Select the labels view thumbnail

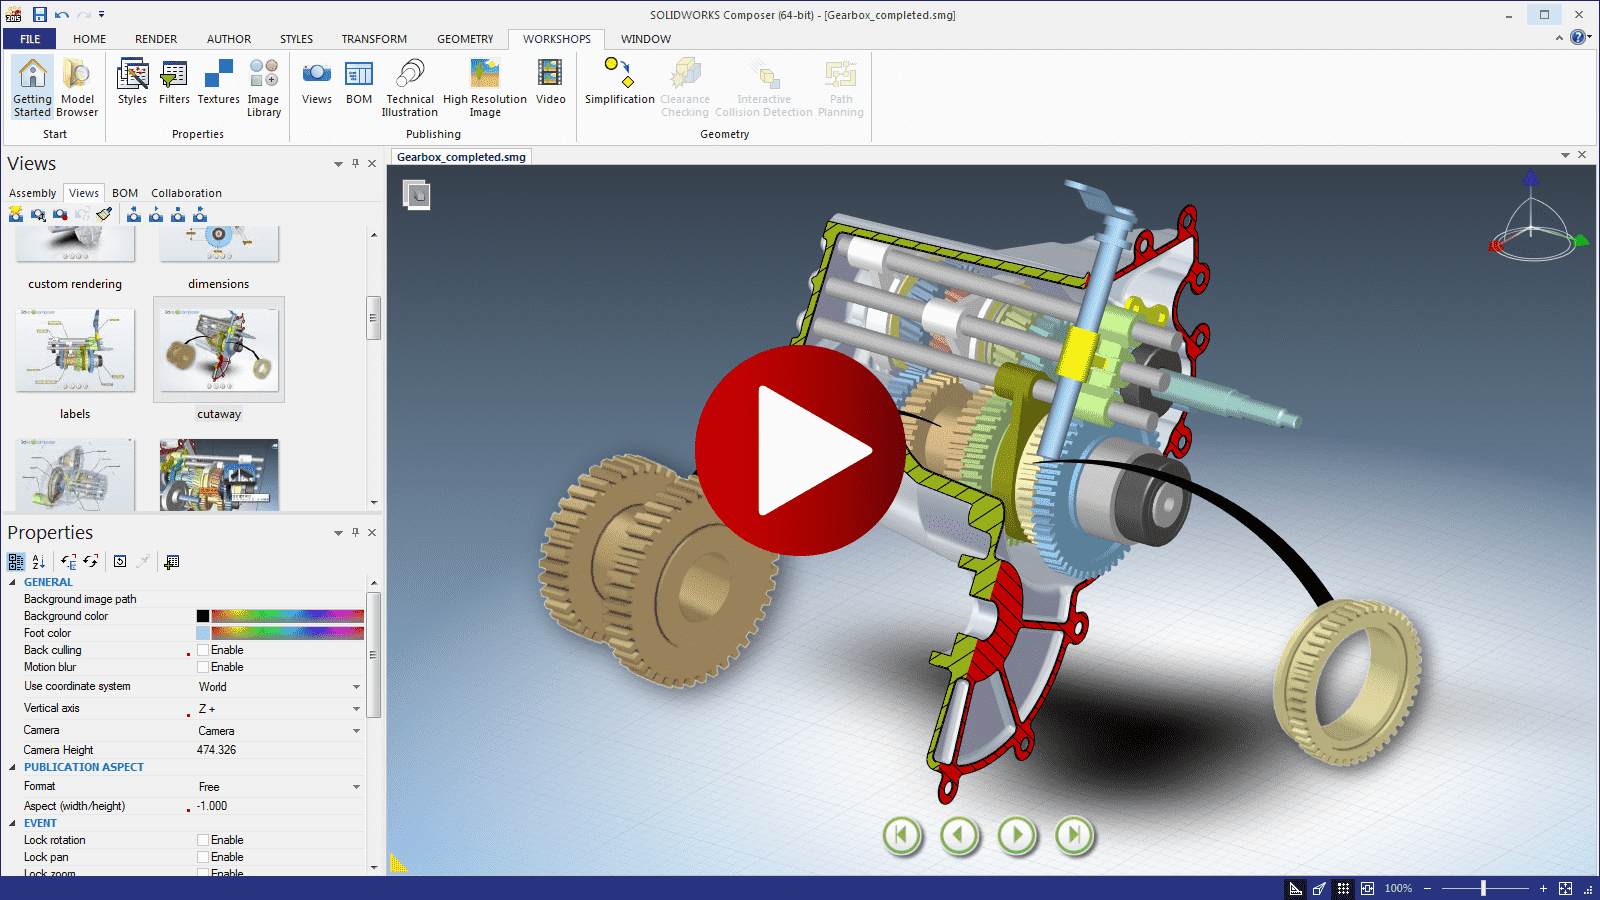point(75,350)
